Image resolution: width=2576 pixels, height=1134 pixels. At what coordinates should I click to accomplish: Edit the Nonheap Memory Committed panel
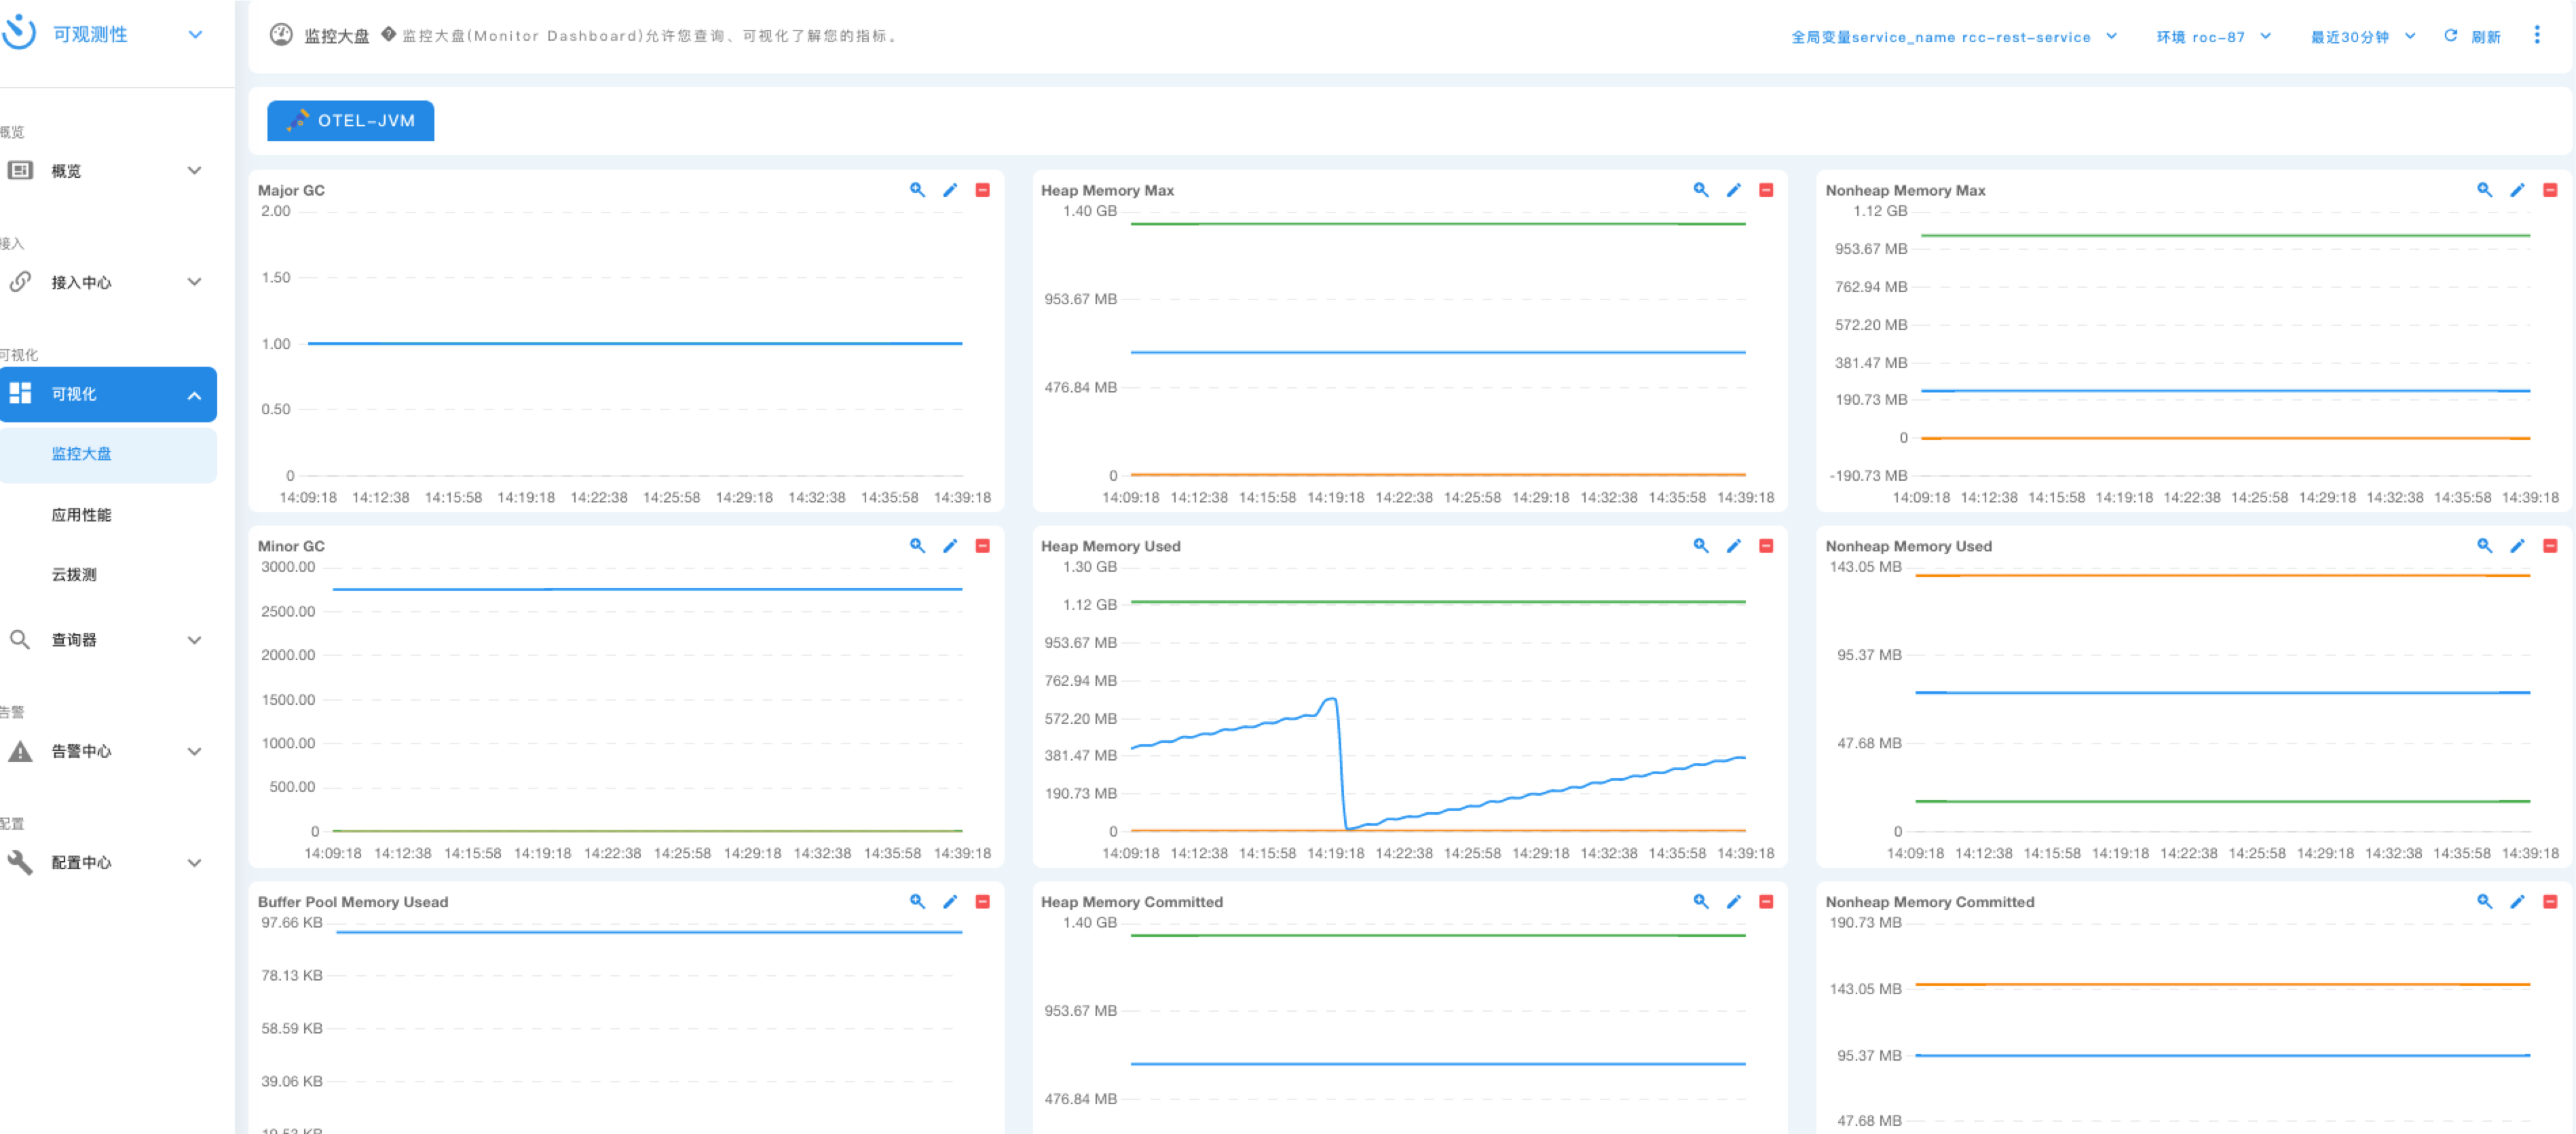point(2518,902)
